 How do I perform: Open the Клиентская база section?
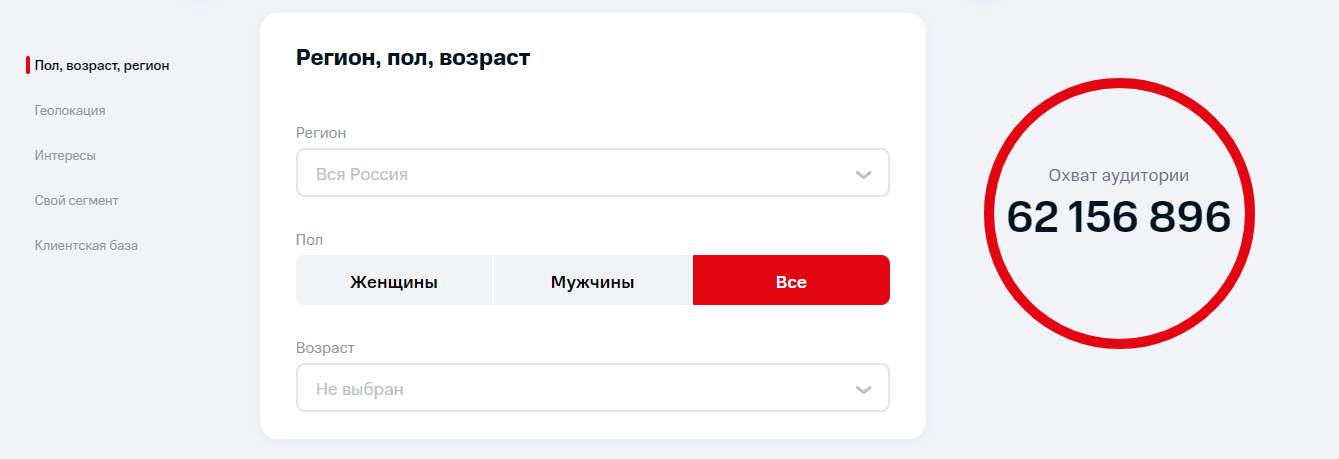(86, 246)
